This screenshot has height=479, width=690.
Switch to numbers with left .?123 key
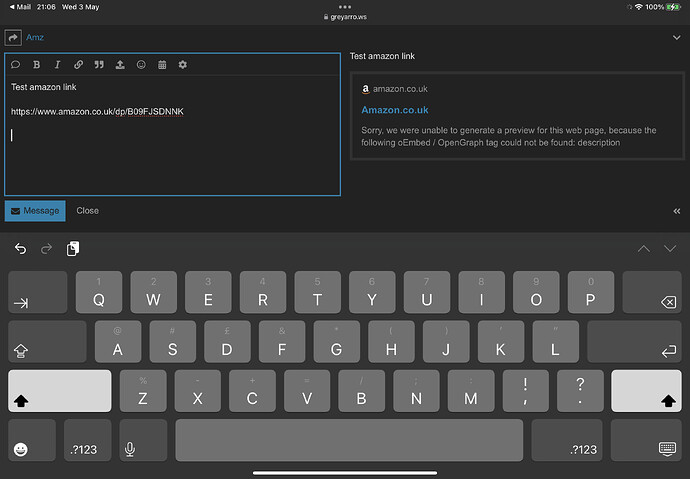88,440
